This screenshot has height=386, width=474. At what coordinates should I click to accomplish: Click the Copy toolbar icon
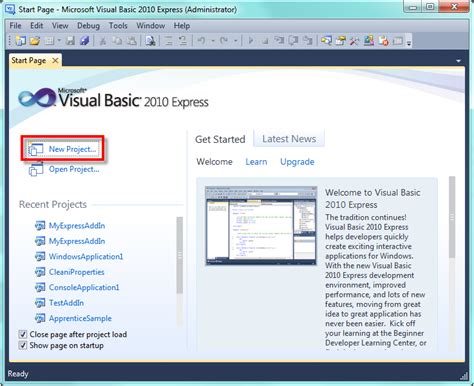117,41
